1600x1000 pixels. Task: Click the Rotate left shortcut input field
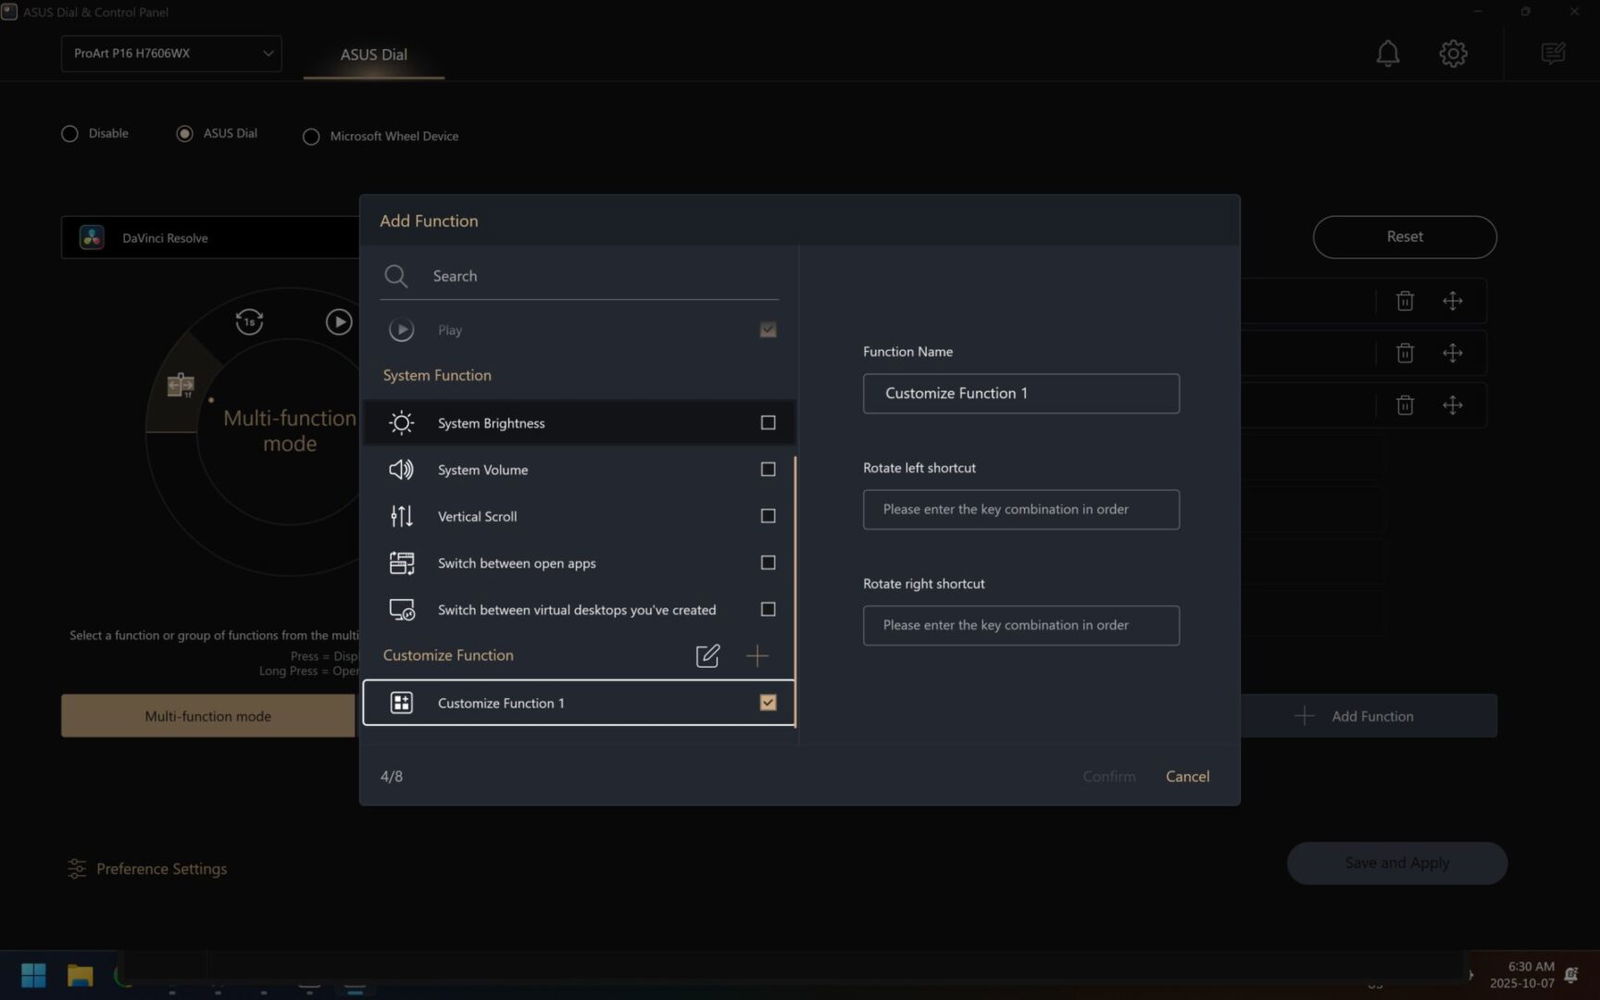pyautogui.click(x=1020, y=509)
